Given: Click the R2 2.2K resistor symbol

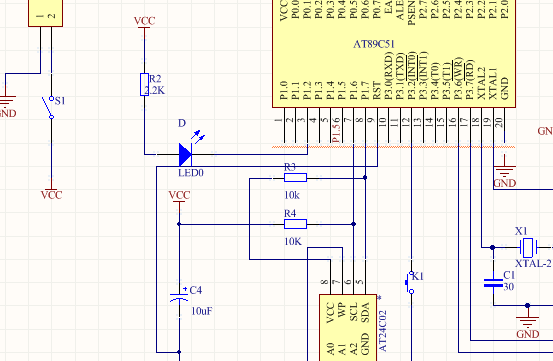Looking at the screenshot, I should click(144, 85).
